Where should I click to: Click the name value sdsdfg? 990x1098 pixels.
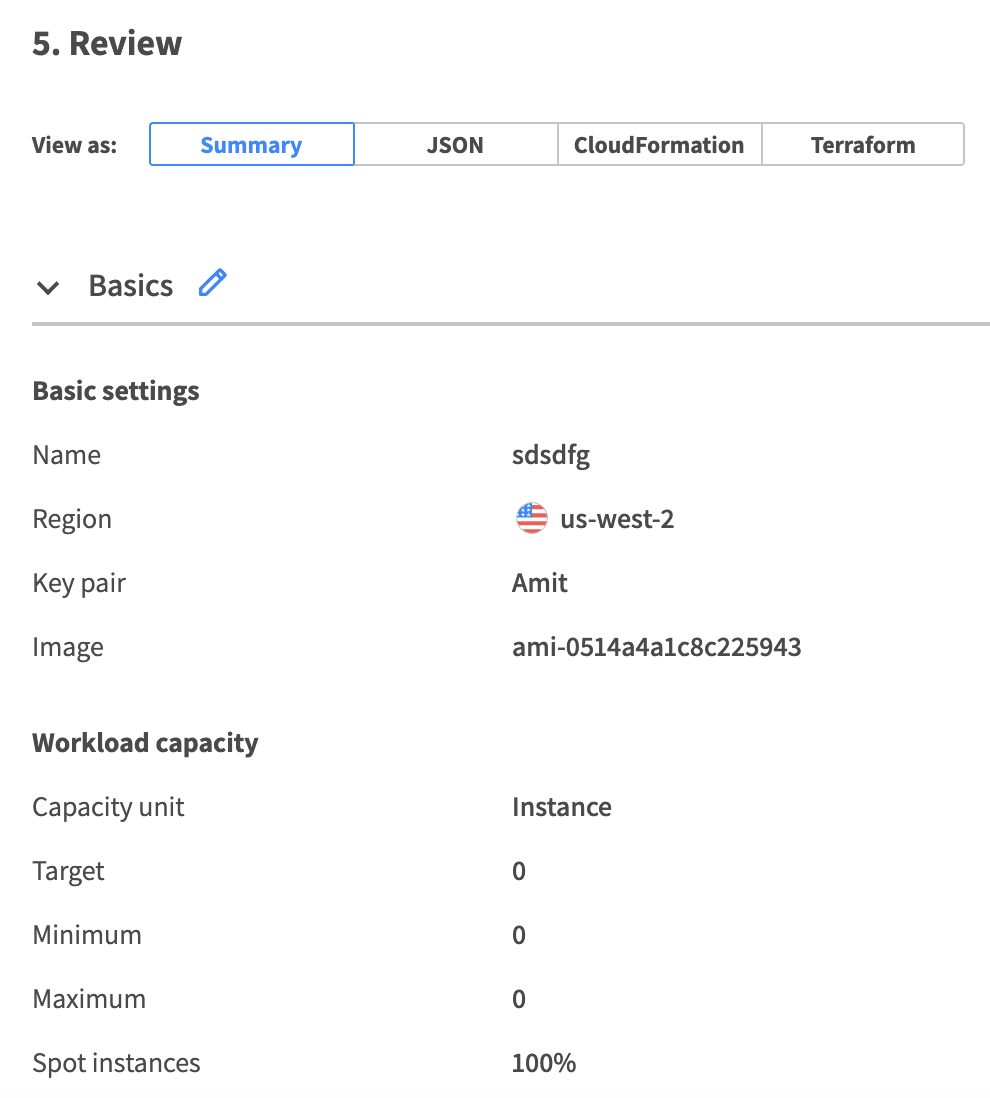click(551, 455)
